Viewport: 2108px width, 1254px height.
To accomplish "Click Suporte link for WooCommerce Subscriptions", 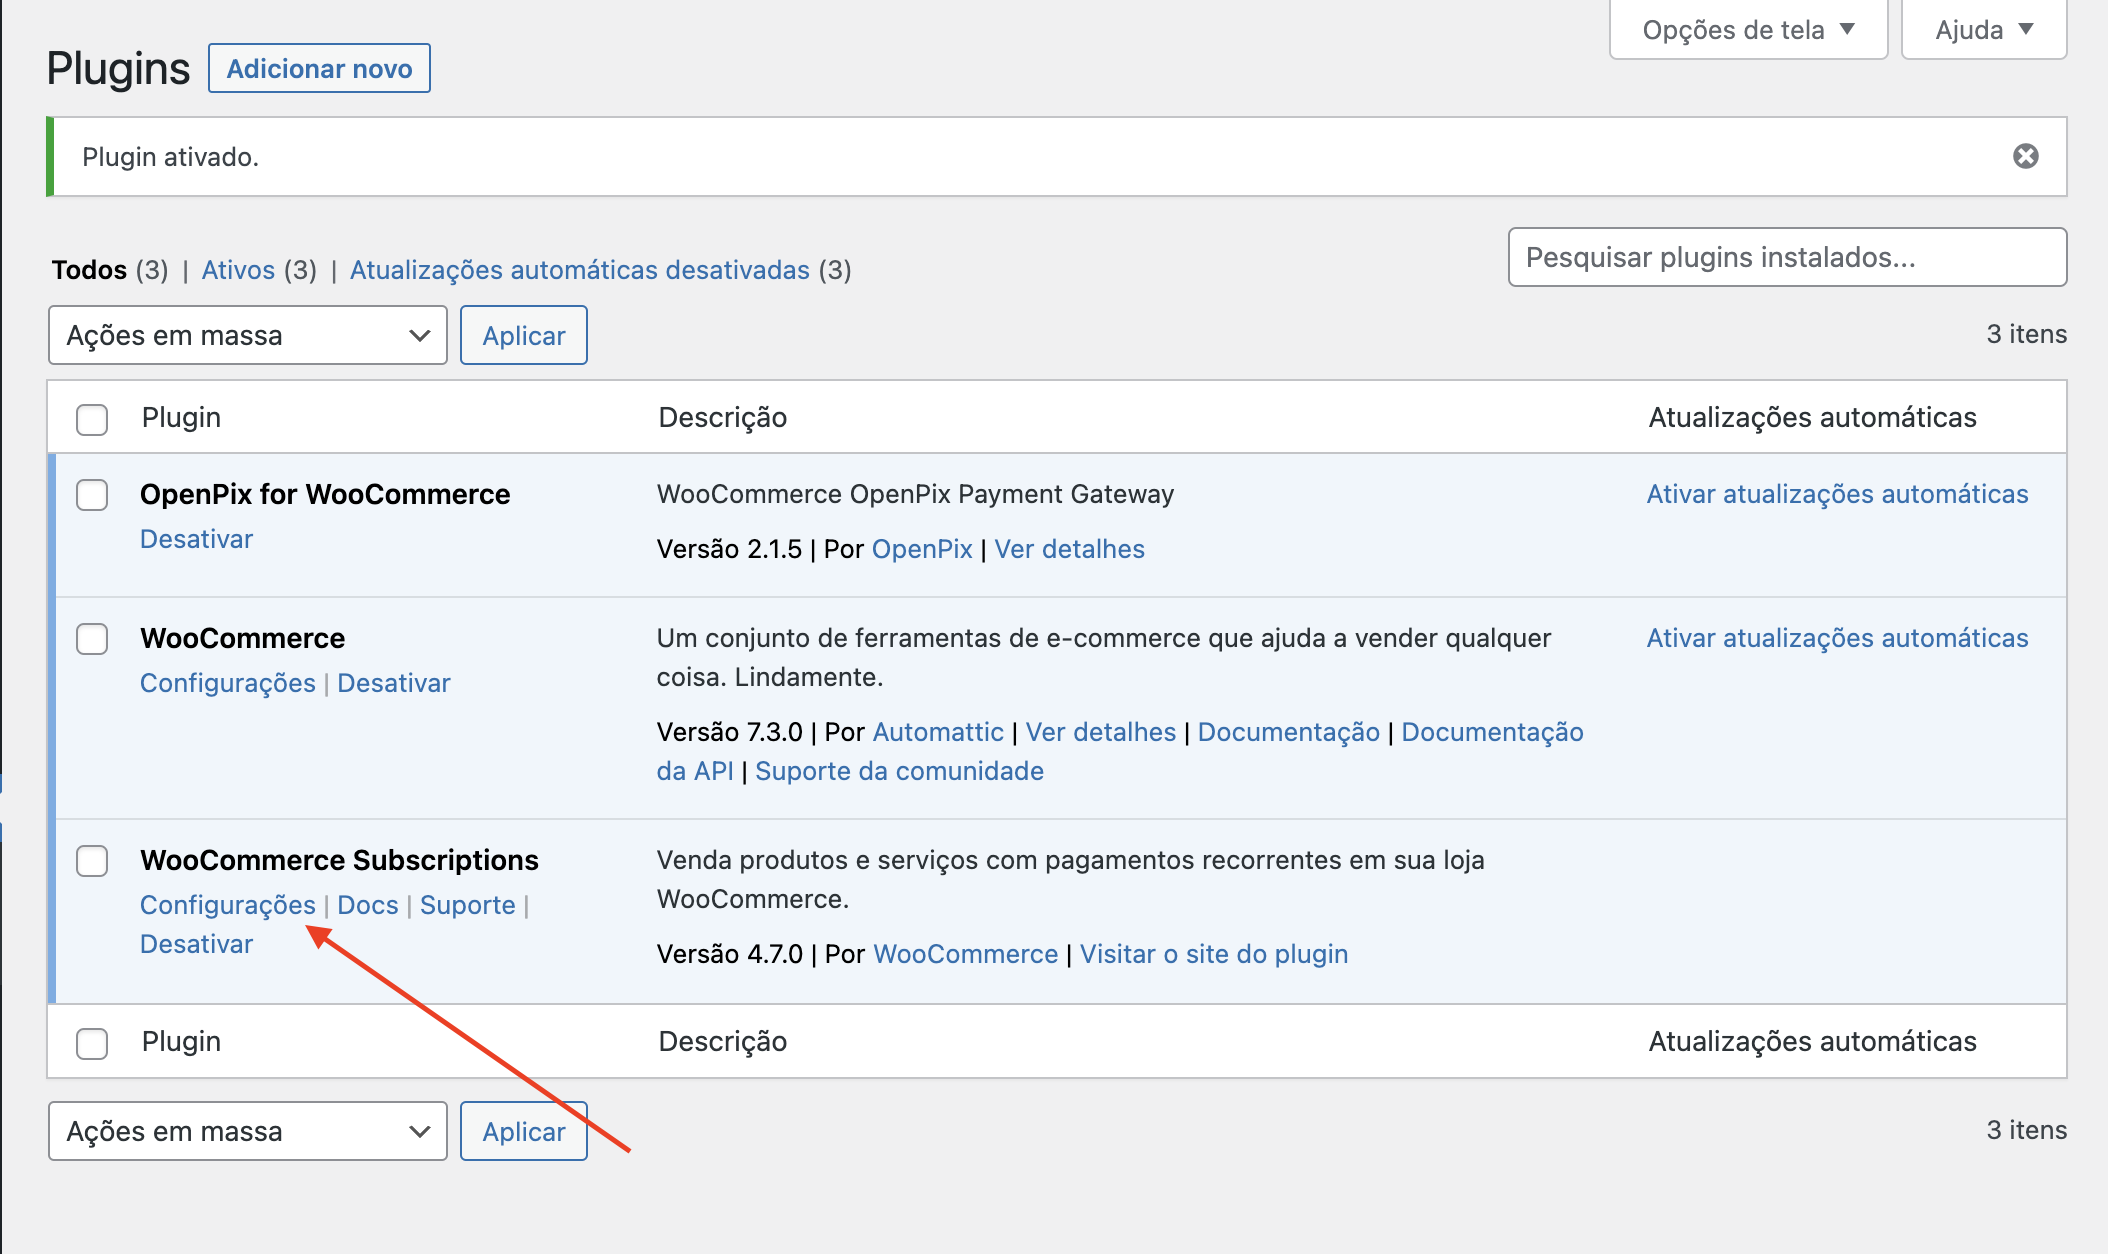I will point(467,903).
